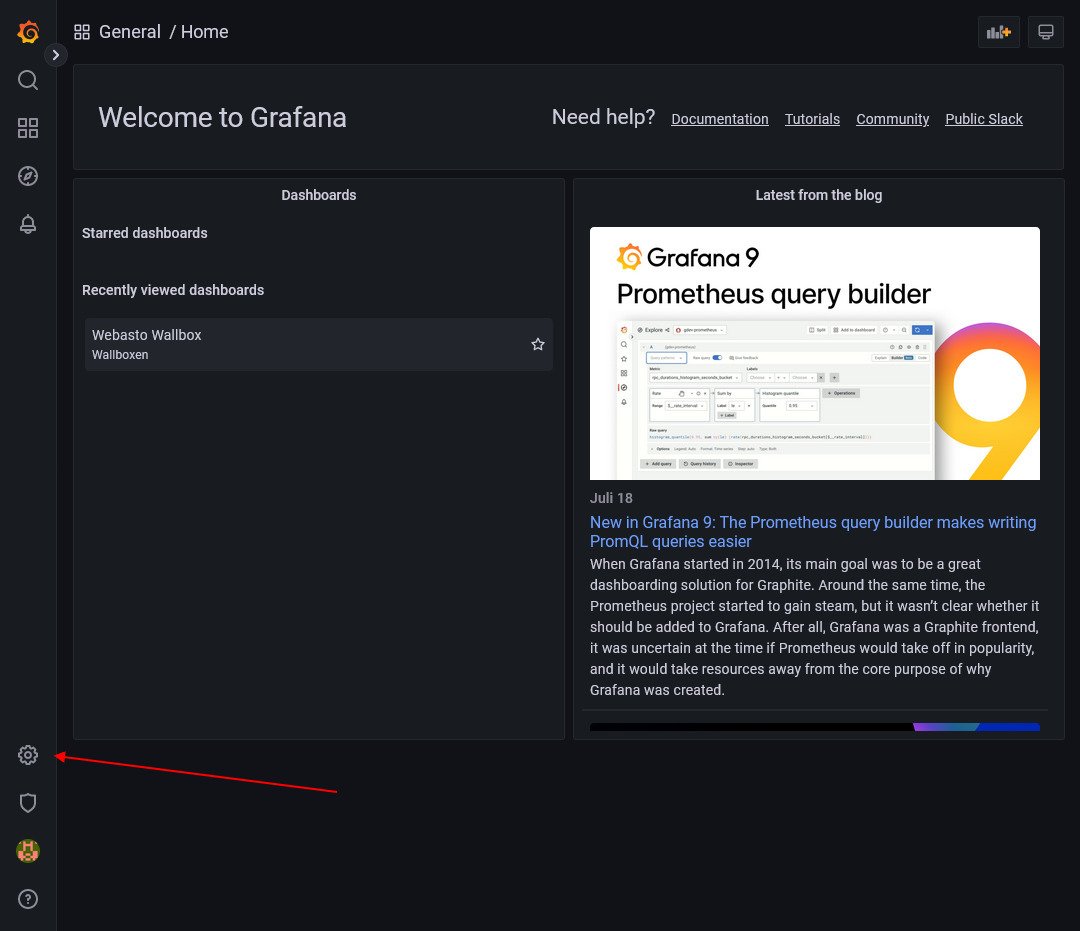This screenshot has height=931, width=1080.
Task: Open the Alerting bell icon
Action: coord(28,224)
